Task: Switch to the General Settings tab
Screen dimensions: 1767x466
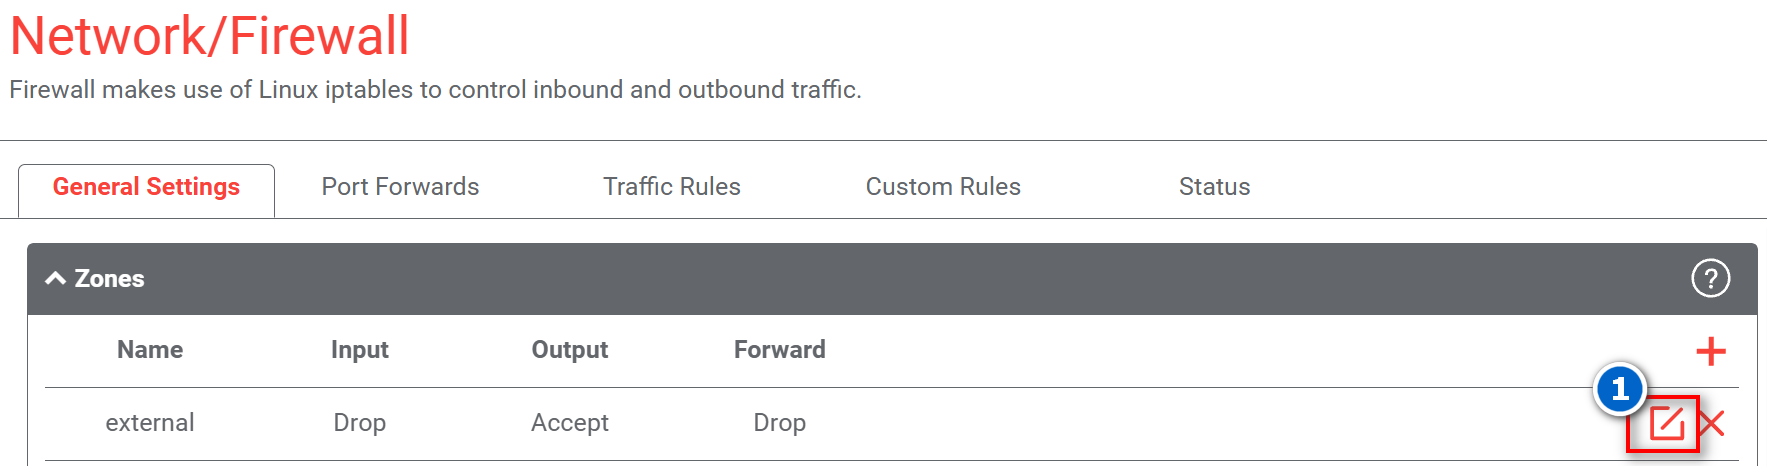Action: pos(146,187)
